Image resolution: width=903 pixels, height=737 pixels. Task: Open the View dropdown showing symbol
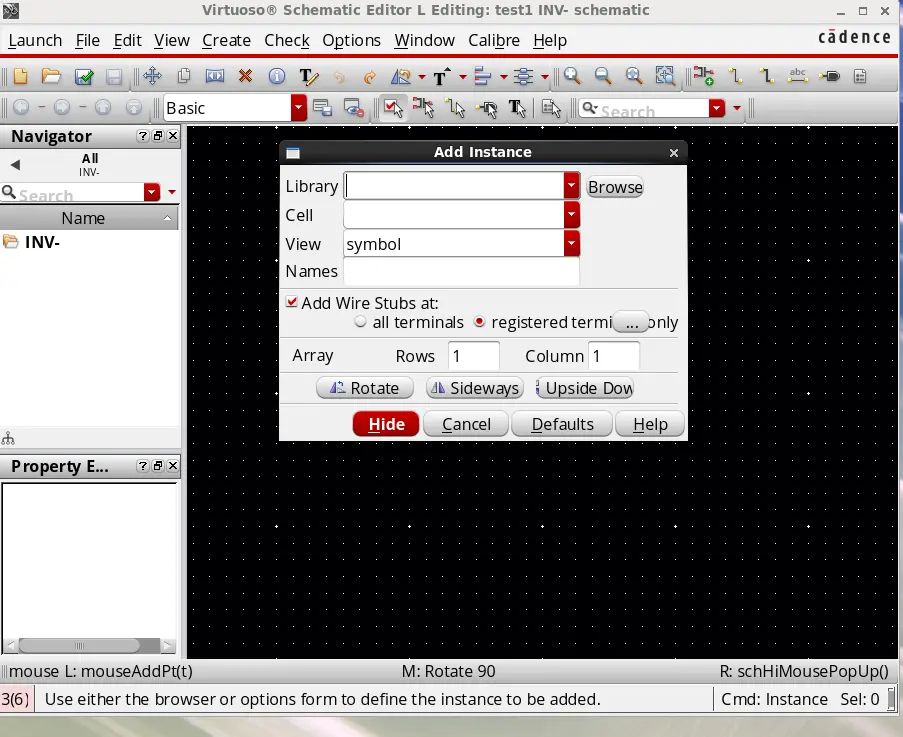point(571,244)
